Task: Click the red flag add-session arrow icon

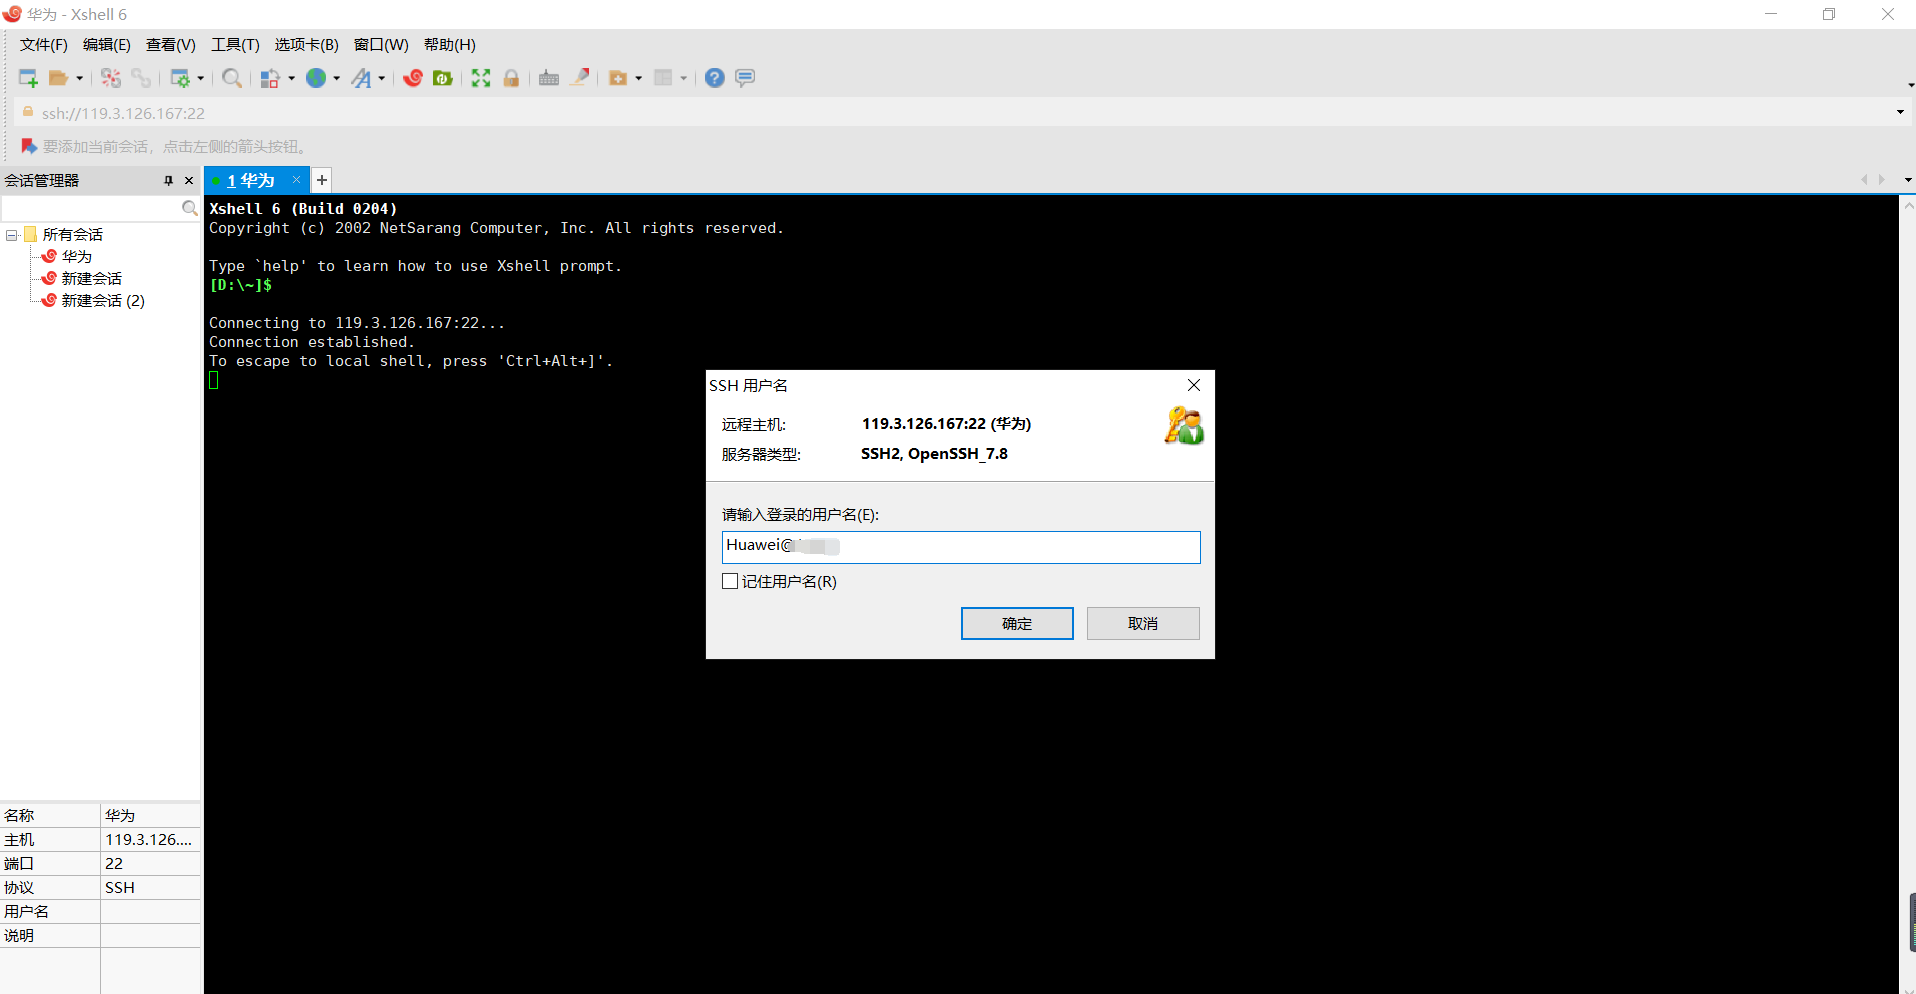Action: coord(29,147)
